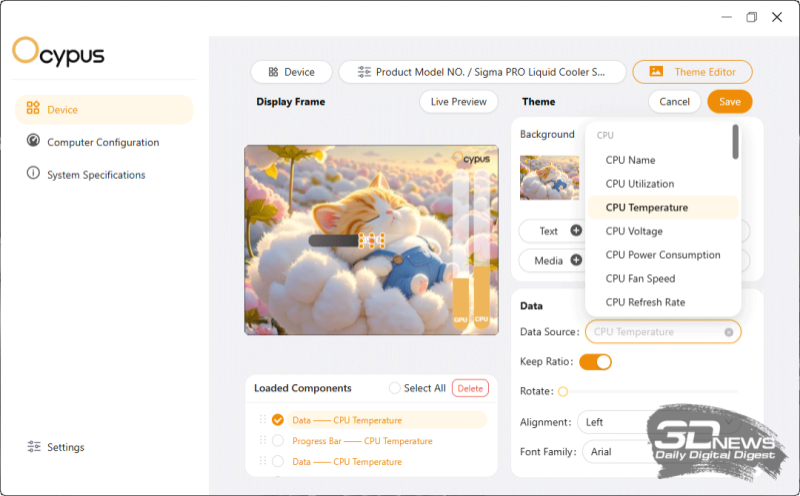Click the Ocypus logo
800x496 pixels.
58,52
